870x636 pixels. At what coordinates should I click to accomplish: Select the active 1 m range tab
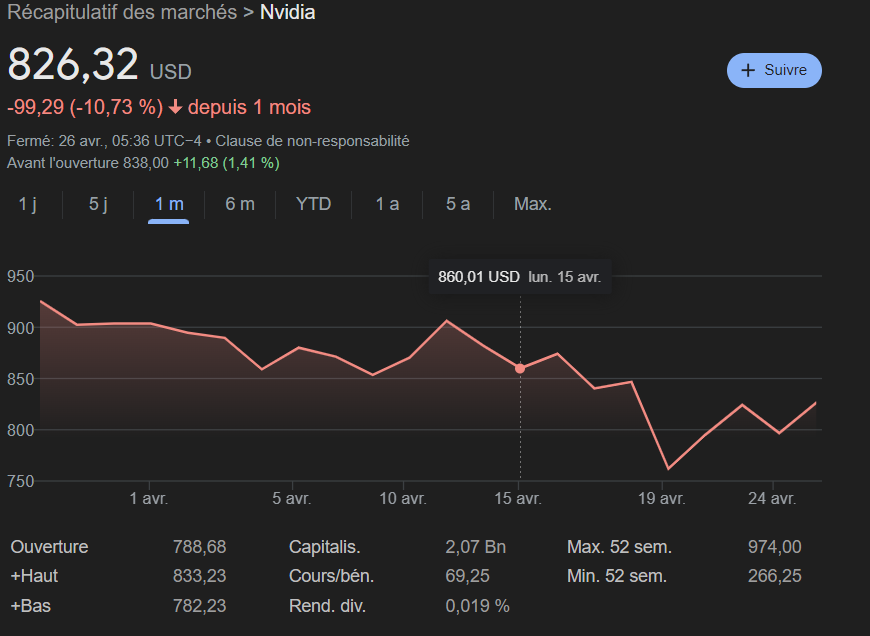[x=169, y=204]
